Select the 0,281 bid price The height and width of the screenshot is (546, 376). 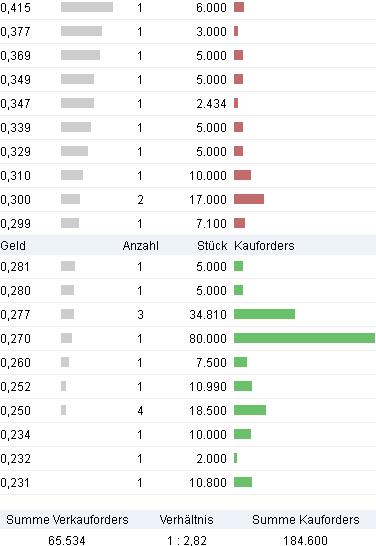15,267
